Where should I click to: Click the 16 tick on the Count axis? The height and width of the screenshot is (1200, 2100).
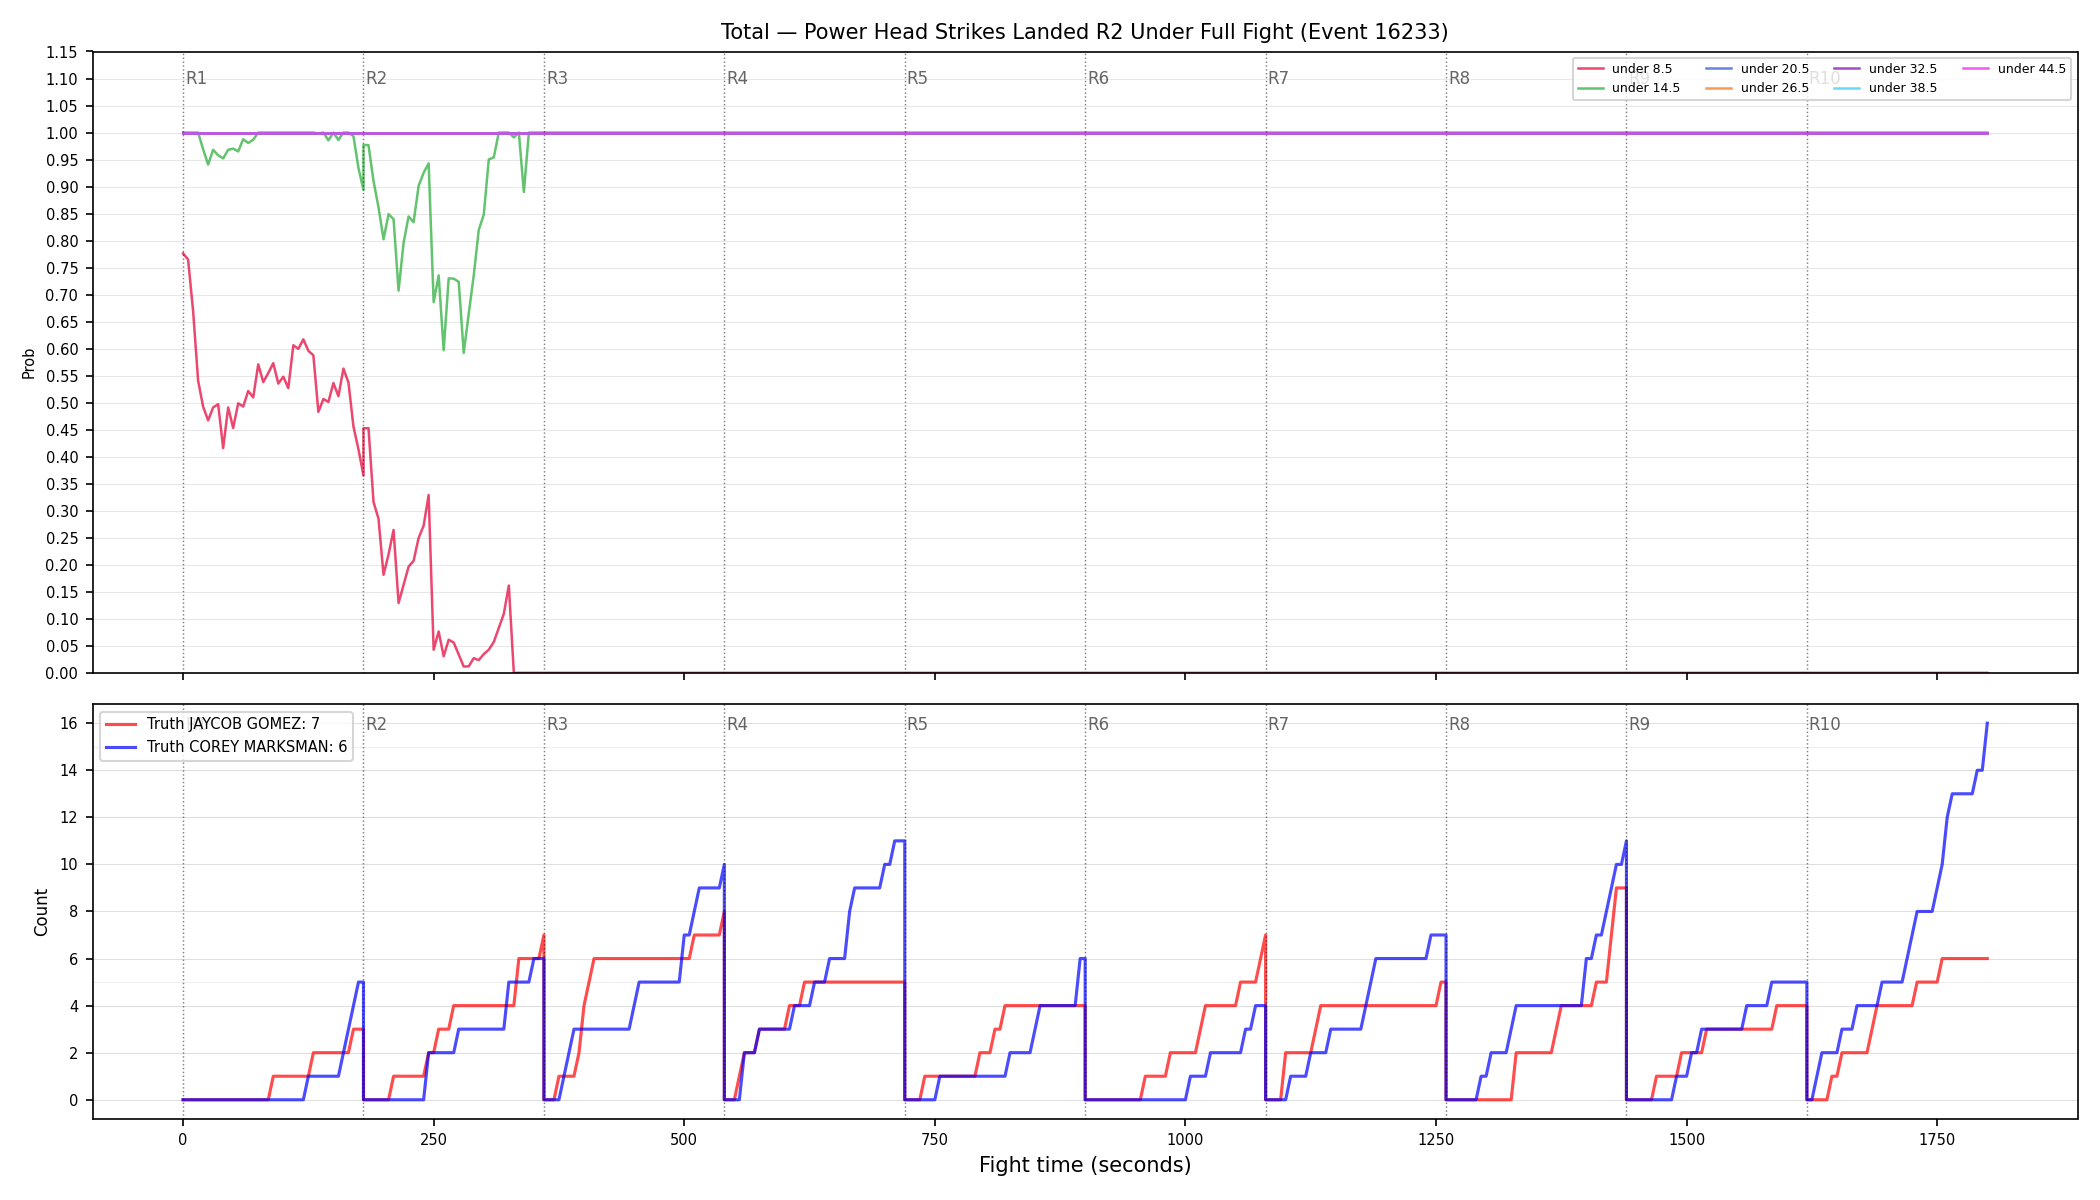(69, 724)
